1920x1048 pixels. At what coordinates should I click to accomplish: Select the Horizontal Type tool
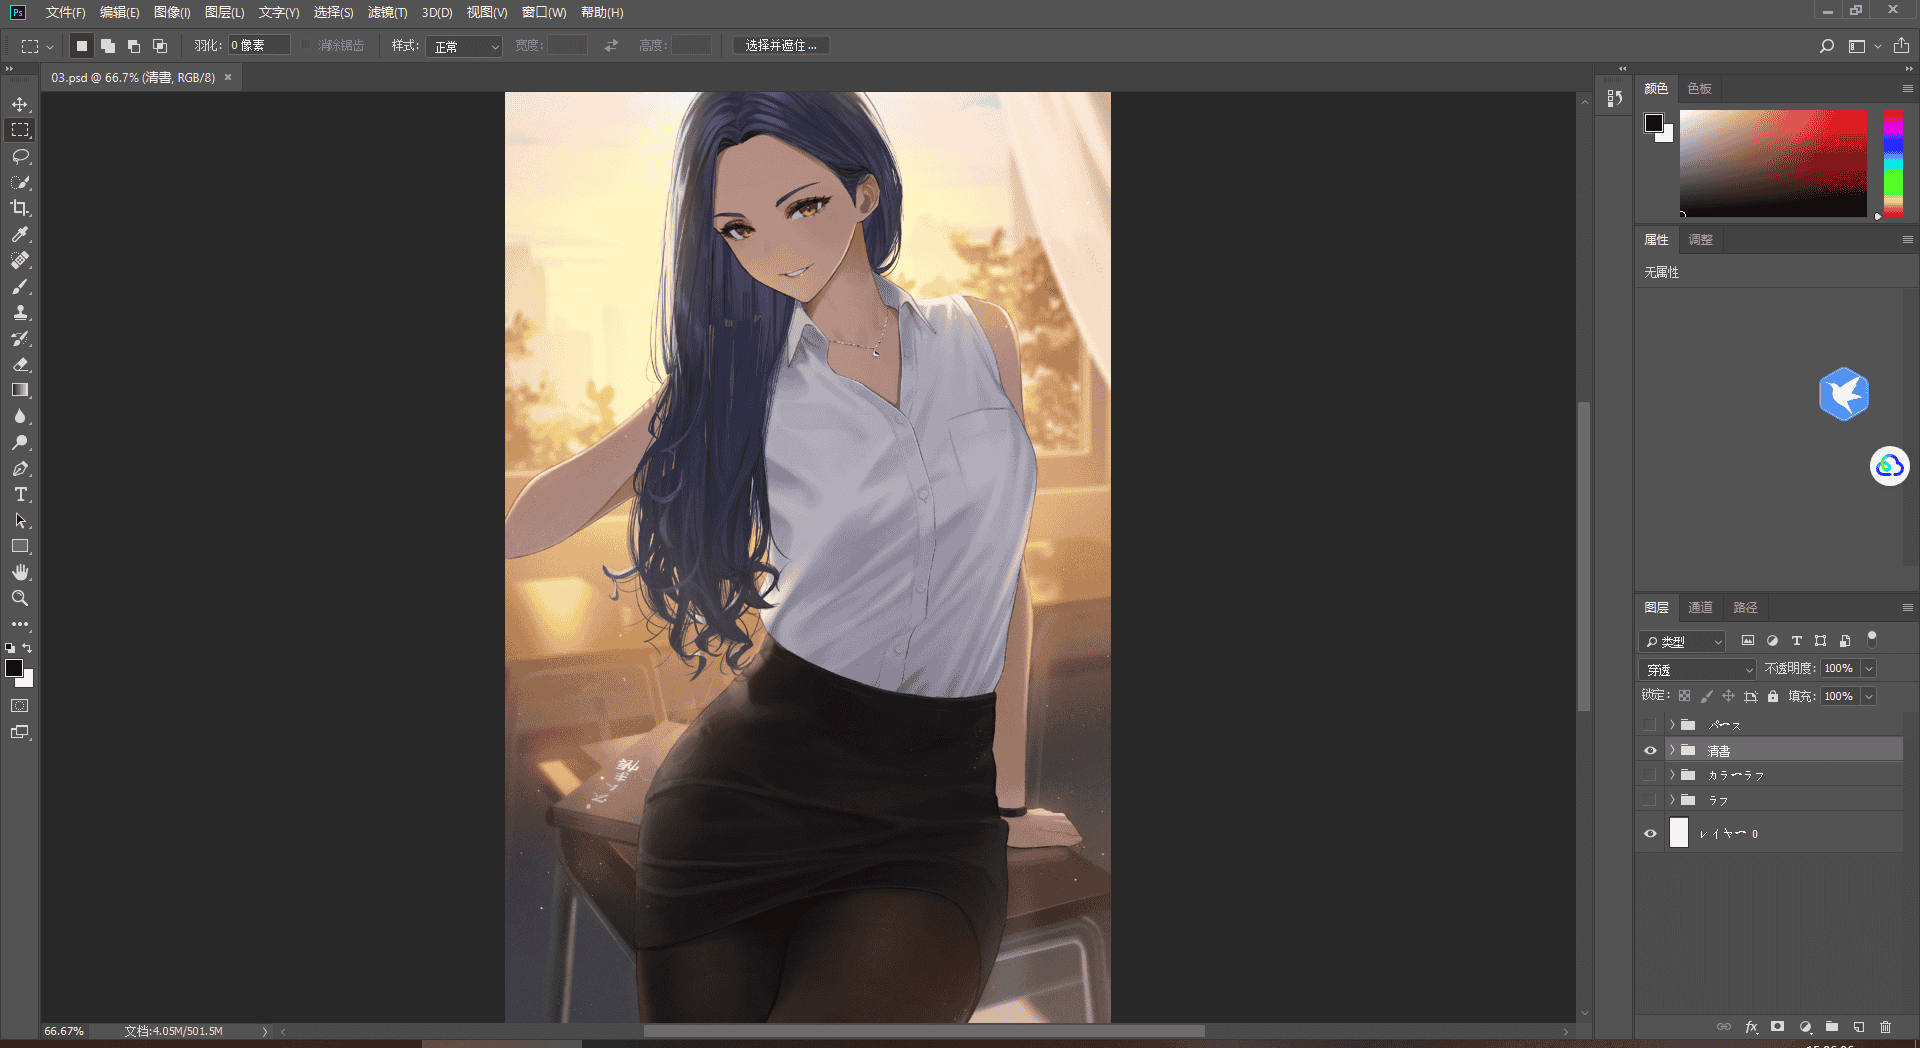pos(20,494)
